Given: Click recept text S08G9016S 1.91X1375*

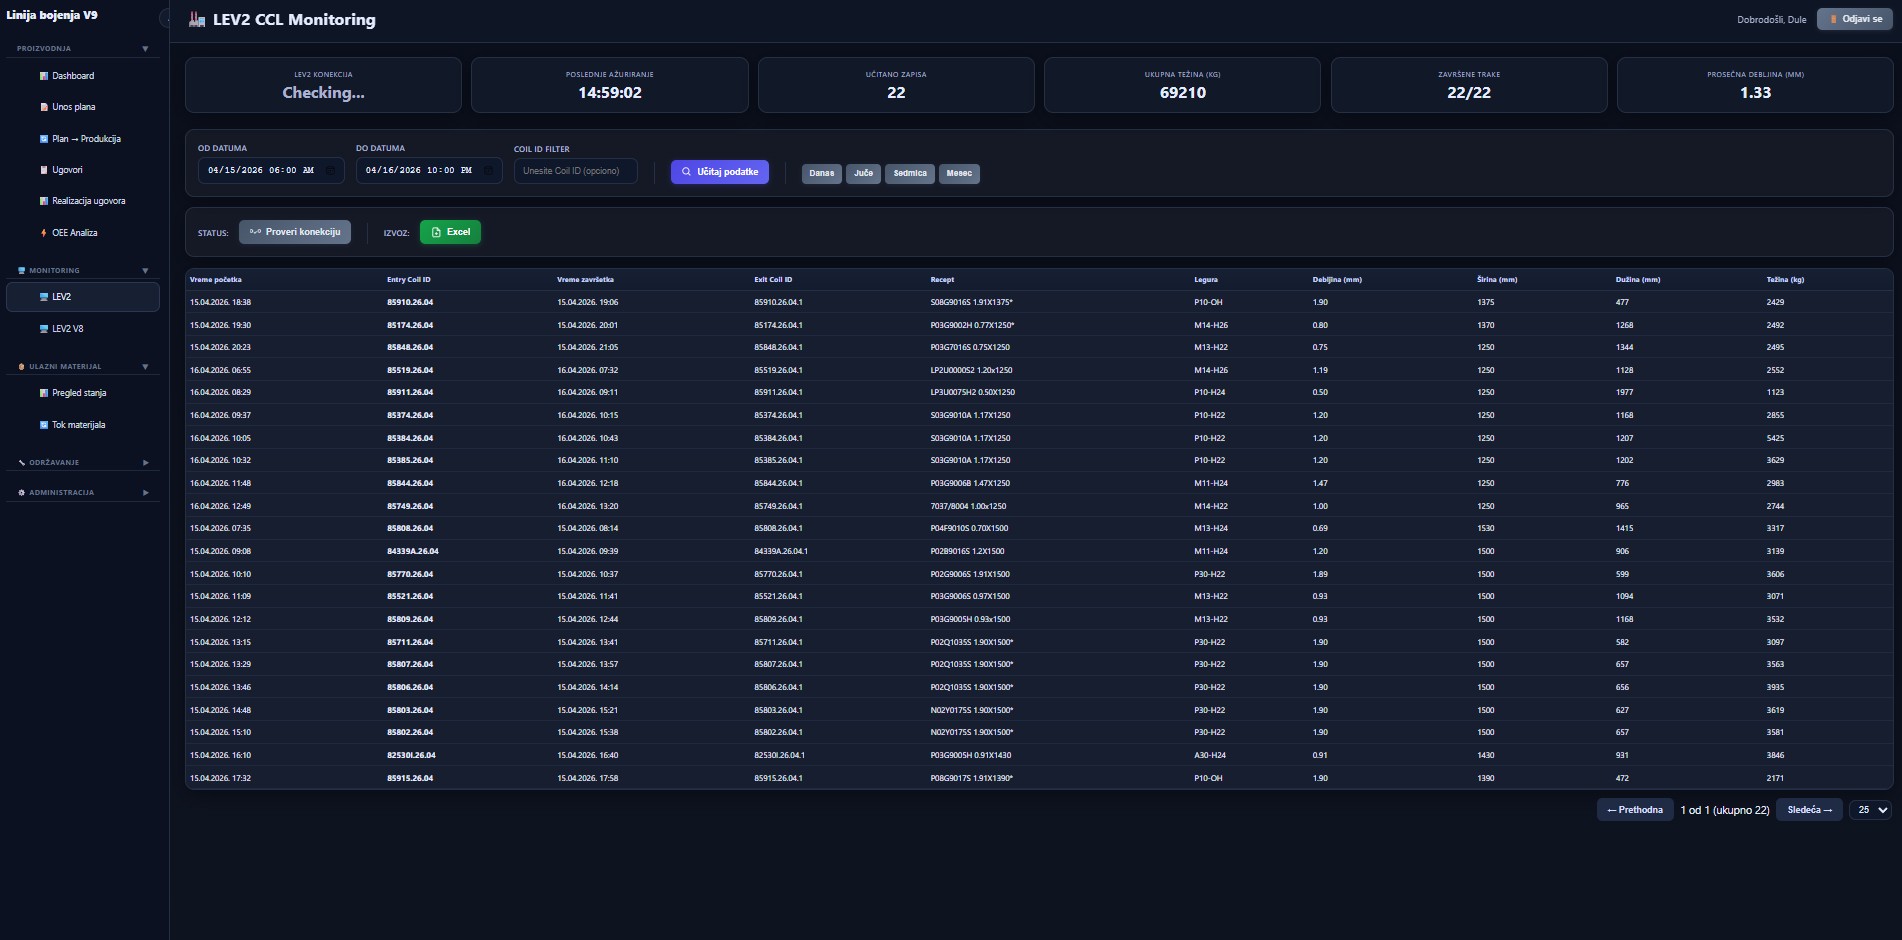Looking at the screenshot, I should (971, 302).
